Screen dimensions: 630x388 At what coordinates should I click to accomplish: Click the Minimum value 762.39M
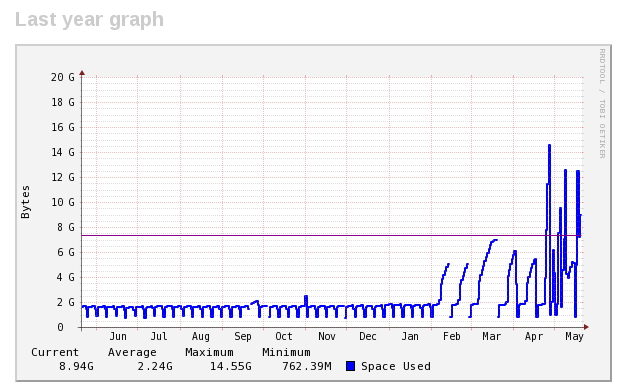click(x=307, y=366)
